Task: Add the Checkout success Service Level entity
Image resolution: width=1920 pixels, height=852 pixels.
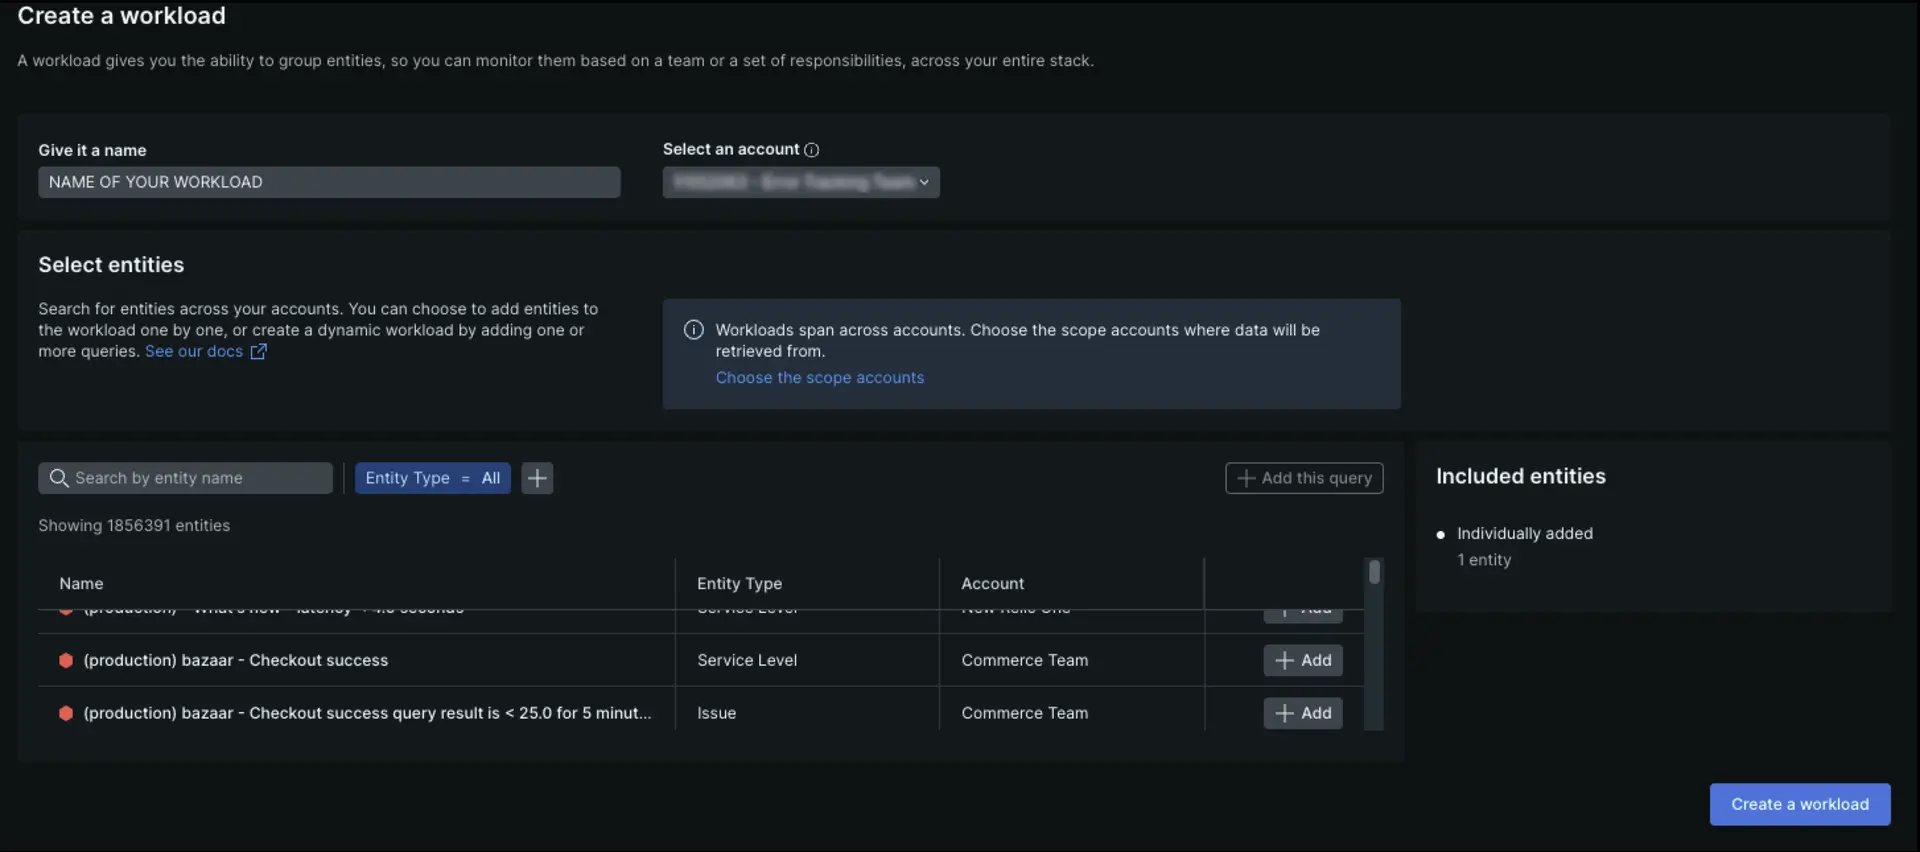Action: point(1302,660)
